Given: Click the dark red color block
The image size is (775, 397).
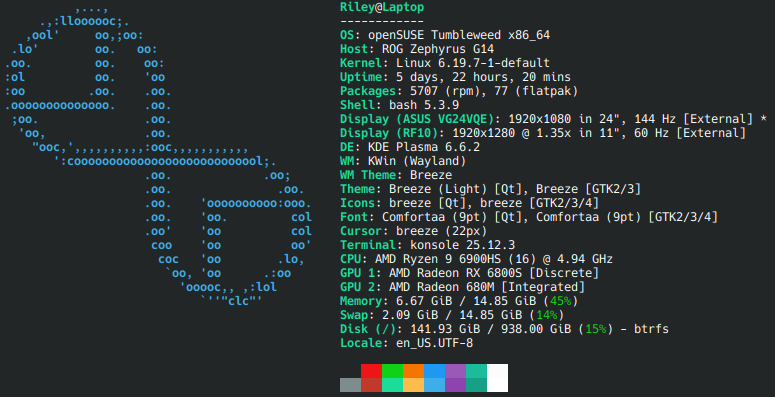Looking at the screenshot, I should pyautogui.click(x=371, y=385).
